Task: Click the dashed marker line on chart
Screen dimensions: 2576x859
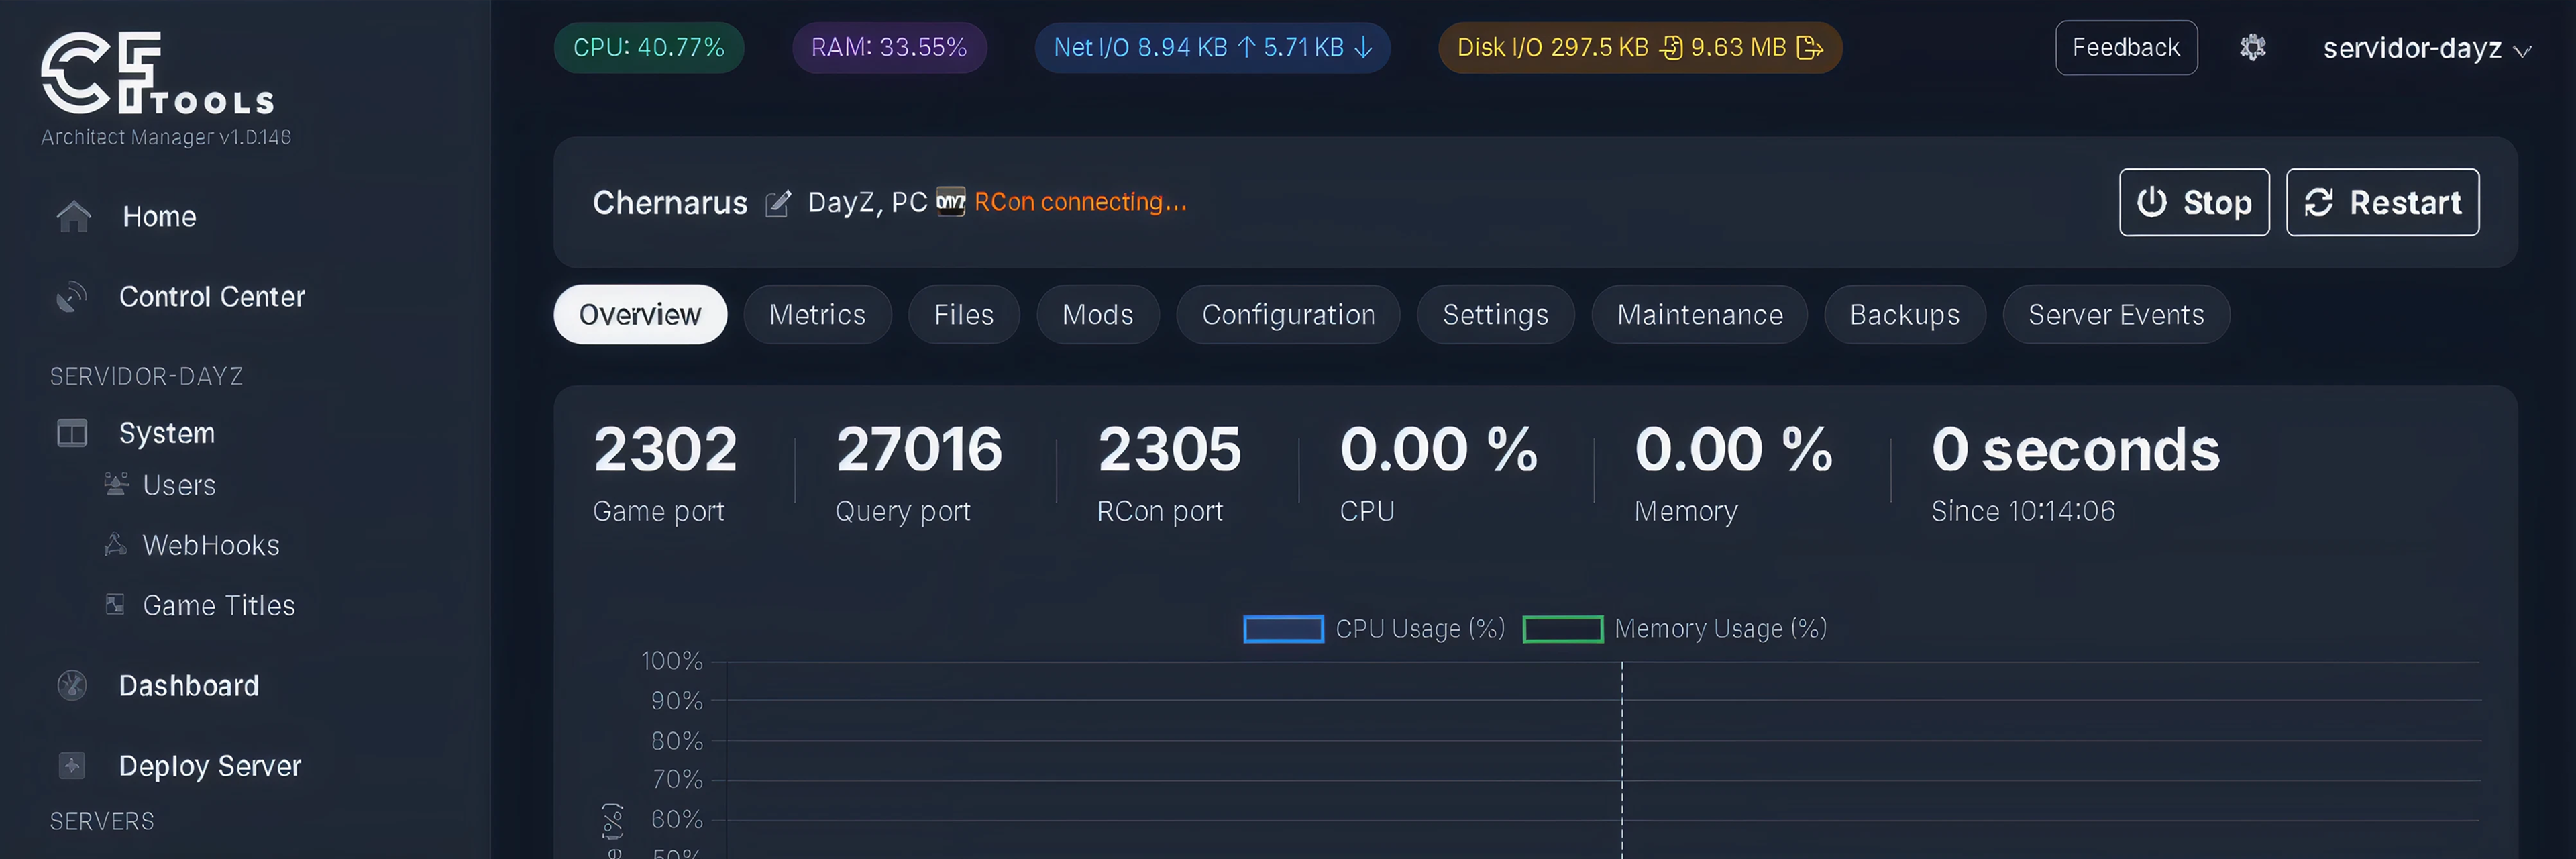Action: [1622, 760]
